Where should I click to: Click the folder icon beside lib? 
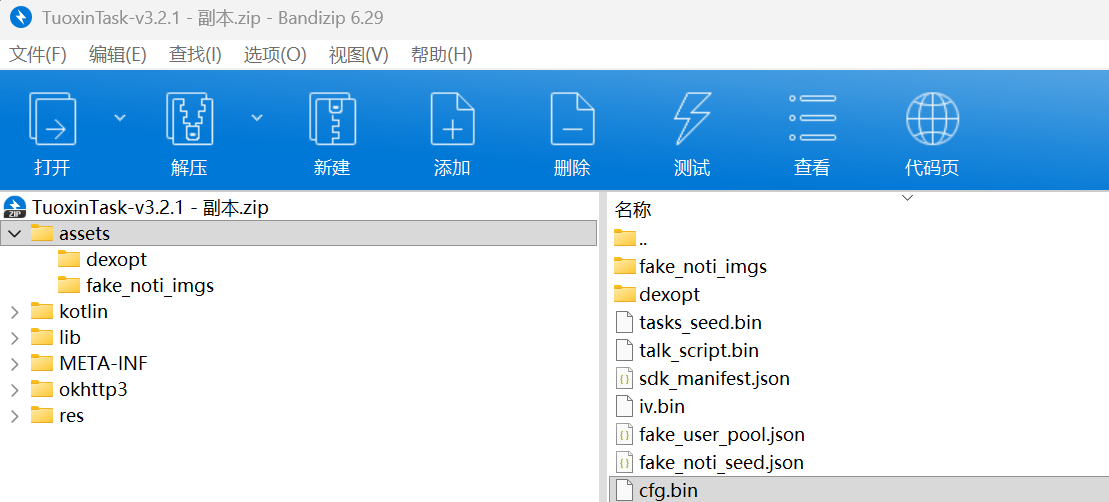tap(42, 337)
